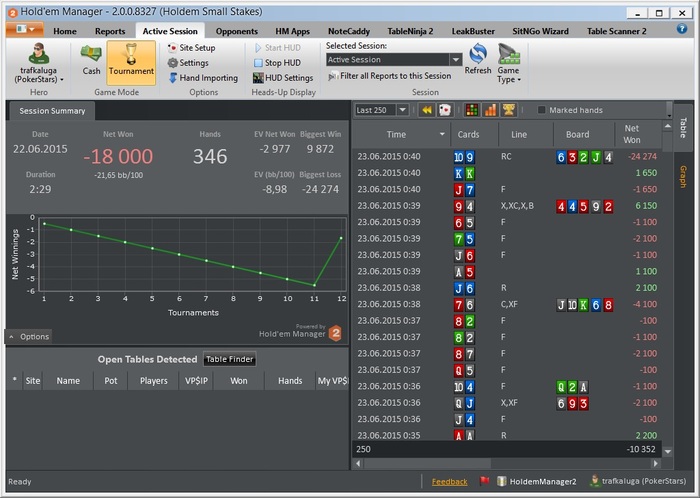Click the dice icon in hands toolbar
Image resolution: width=700 pixels, height=498 pixels.
click(x=445, y=110)
